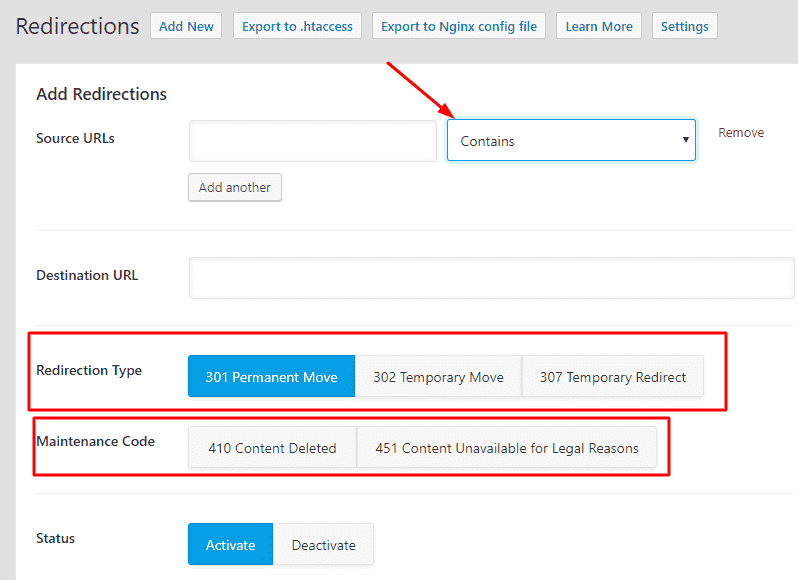The height and width of the screenshot is (580, 798).
Task: Choose 302 Temporary Move option
Action: click(x=438, y=376)
